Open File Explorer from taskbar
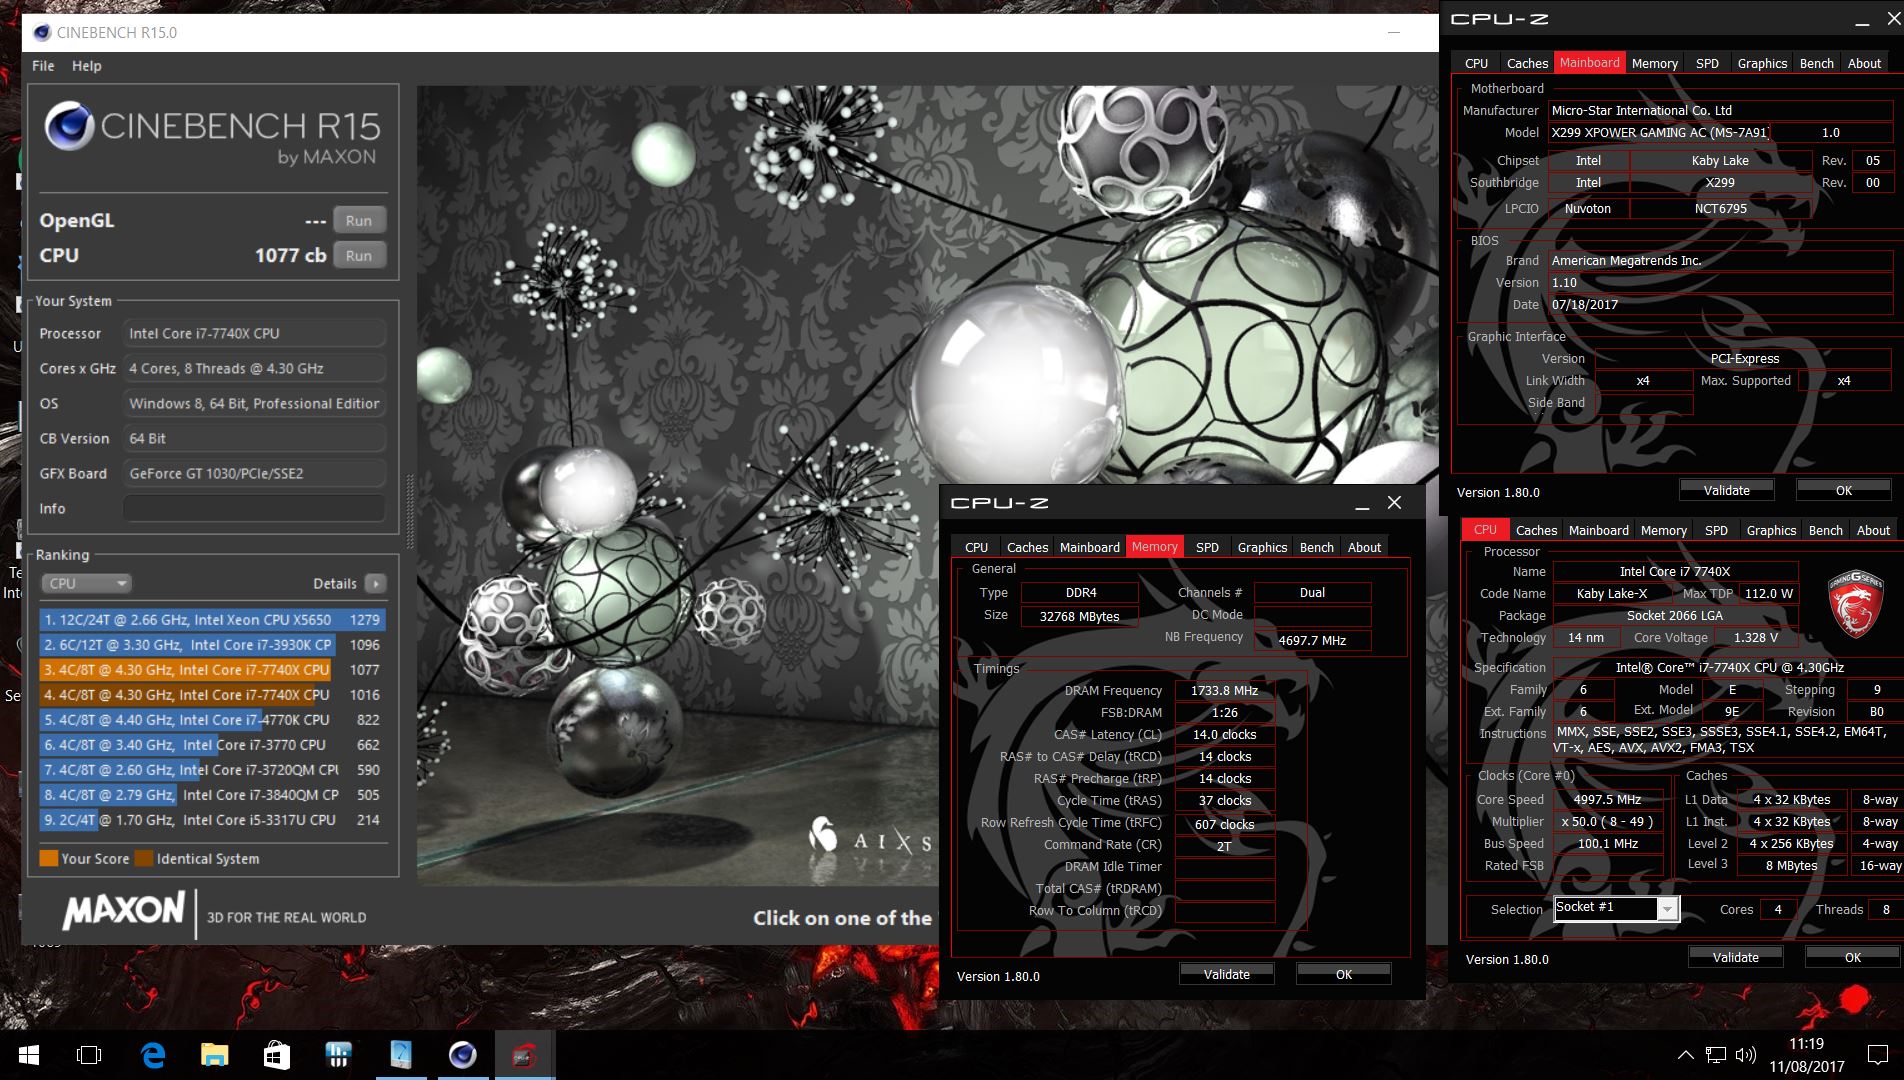Image resolution: width=1904 pixels, height=1080 pixels. 214,1055
